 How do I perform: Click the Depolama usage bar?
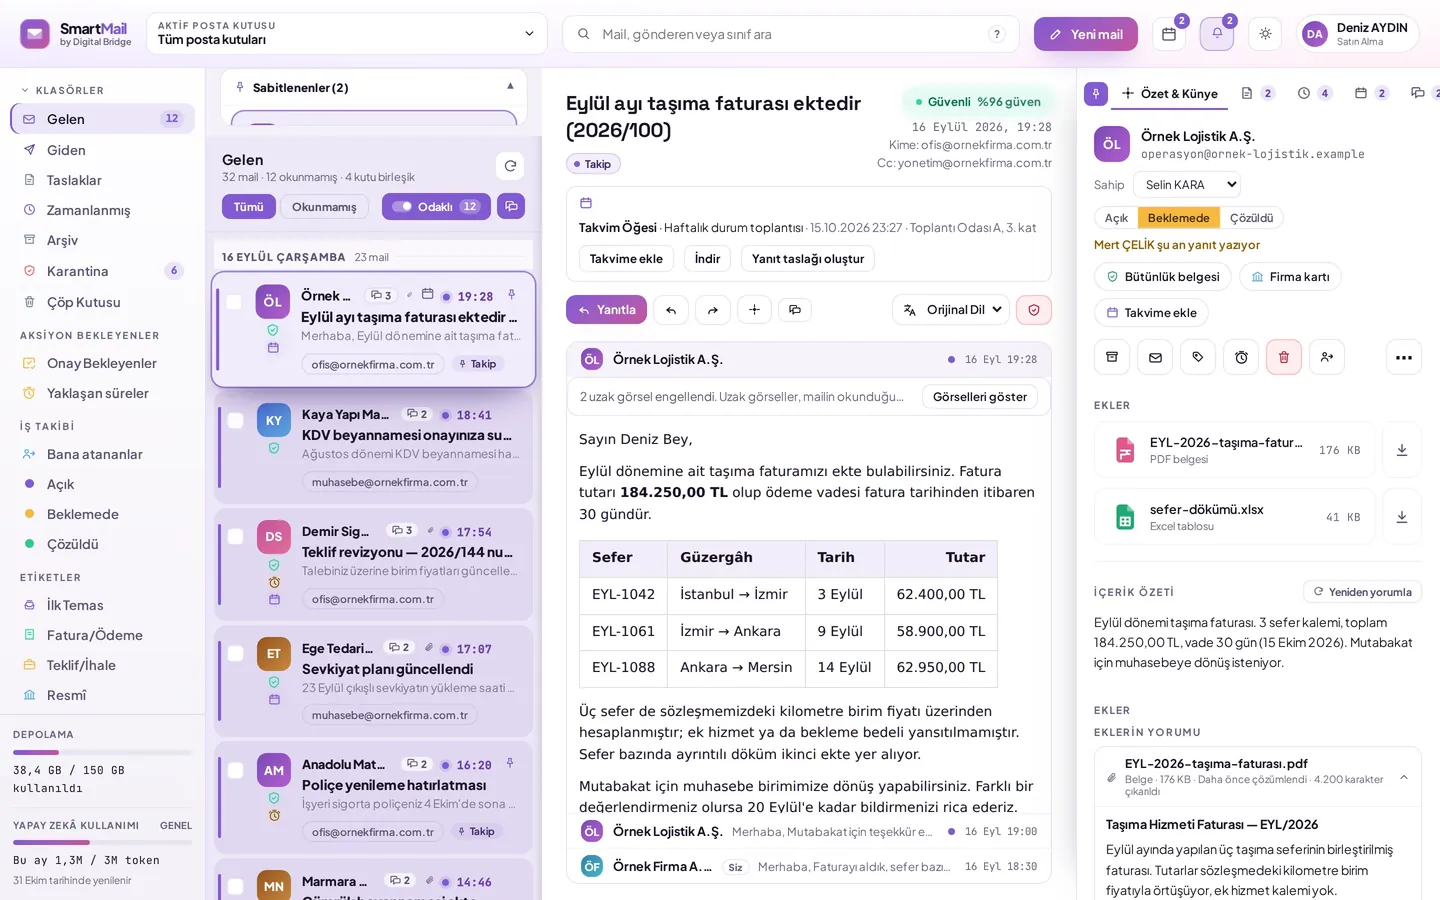point(103,752)
